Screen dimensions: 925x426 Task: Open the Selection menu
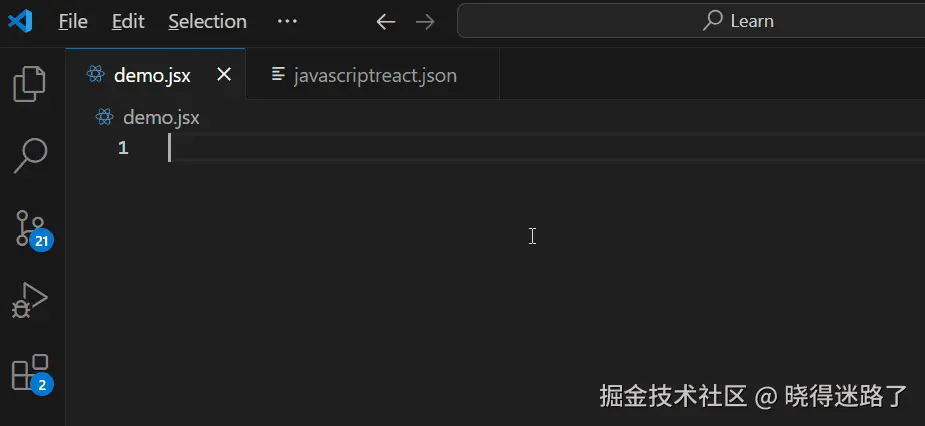pyautogui.click(x=208, y=22)
